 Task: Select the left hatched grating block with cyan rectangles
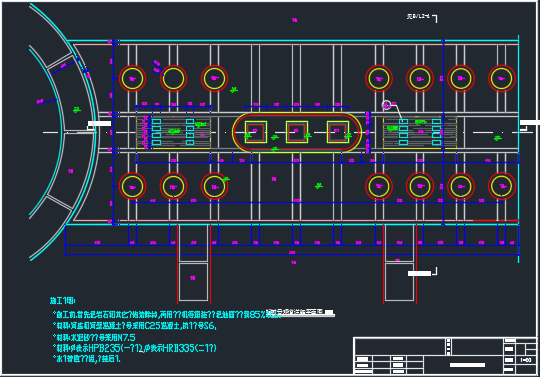coord(174,133)
